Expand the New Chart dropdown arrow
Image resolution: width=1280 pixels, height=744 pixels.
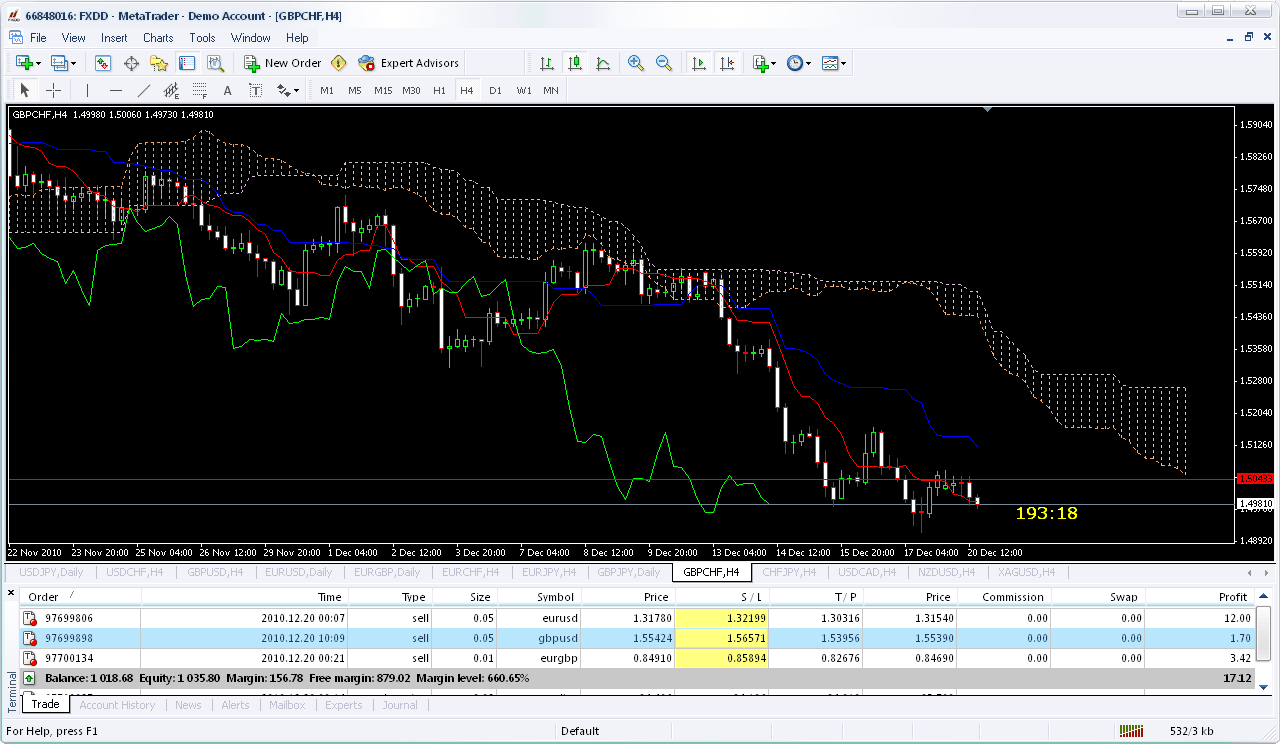(x=38, y=63)
